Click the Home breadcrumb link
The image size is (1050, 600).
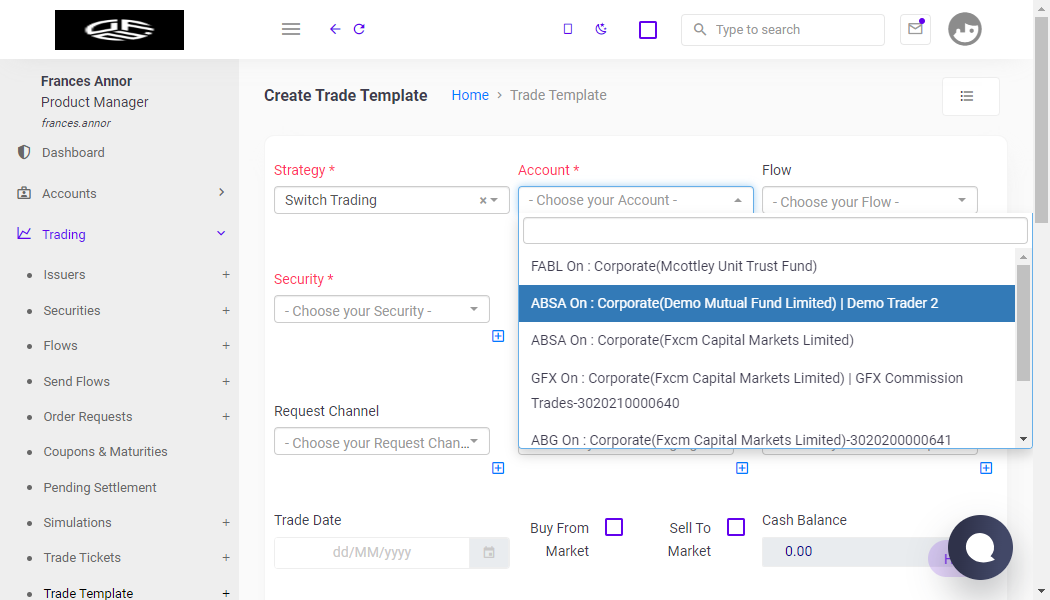tap(470, 95)
